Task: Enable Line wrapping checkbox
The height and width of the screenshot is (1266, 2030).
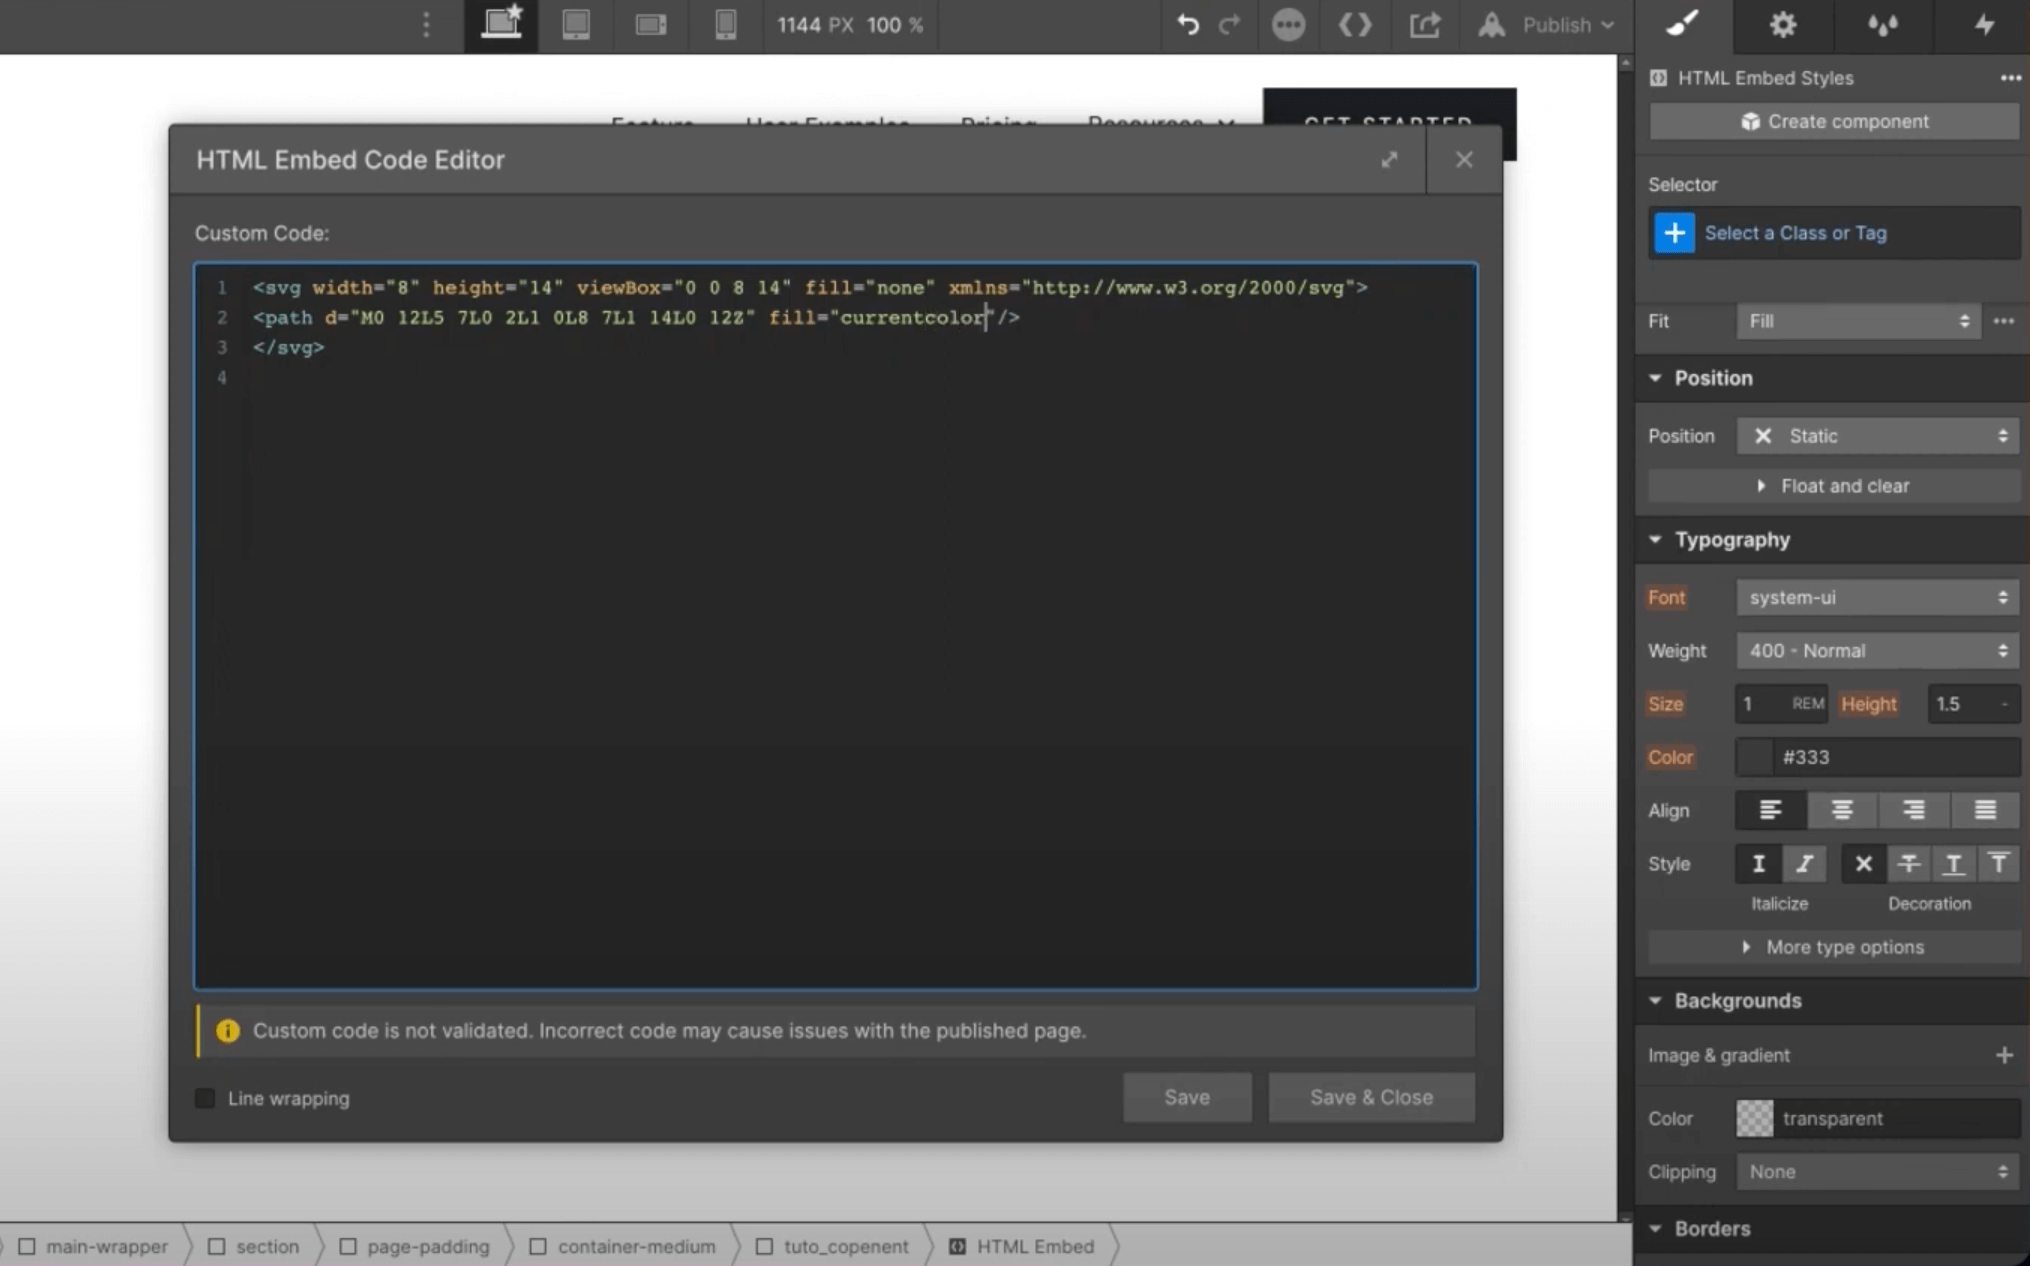Action: (x=205, y=1098)
